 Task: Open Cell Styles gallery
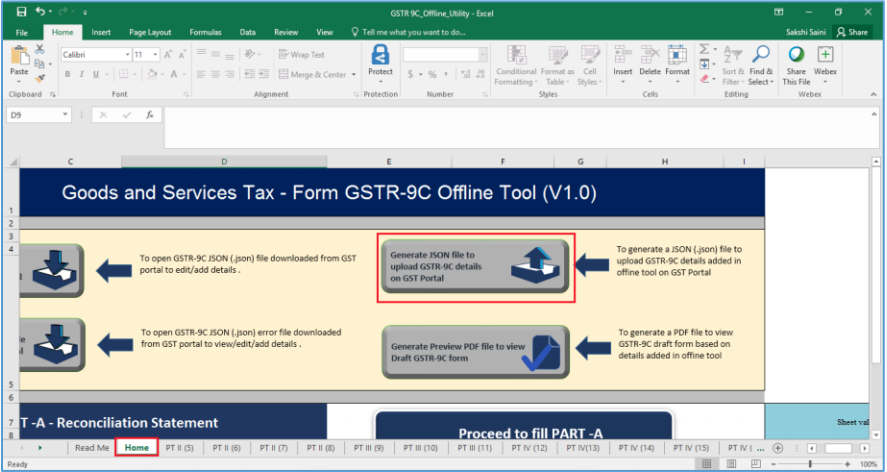tap(589, 66)
